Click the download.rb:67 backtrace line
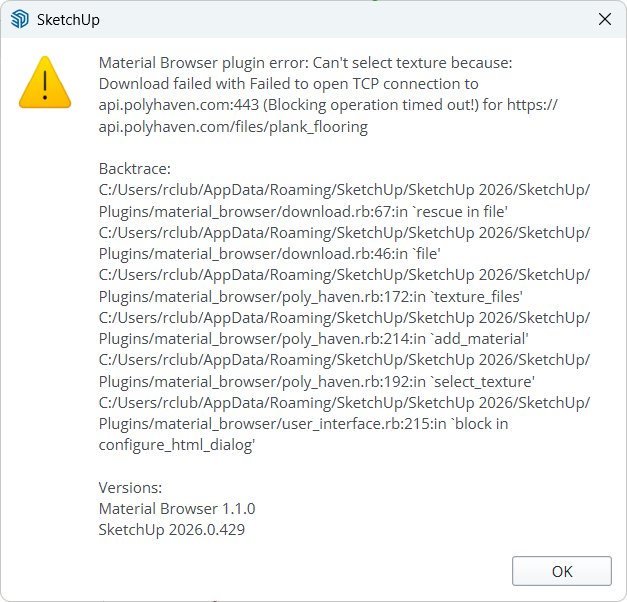627x602 pixels. click(x=304, y=211)
